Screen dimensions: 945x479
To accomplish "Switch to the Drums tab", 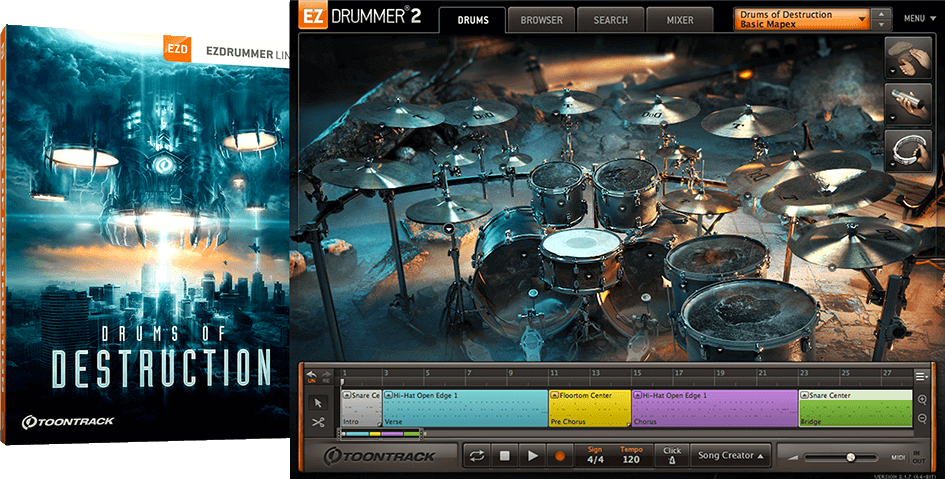I will (x=473, y=20).
